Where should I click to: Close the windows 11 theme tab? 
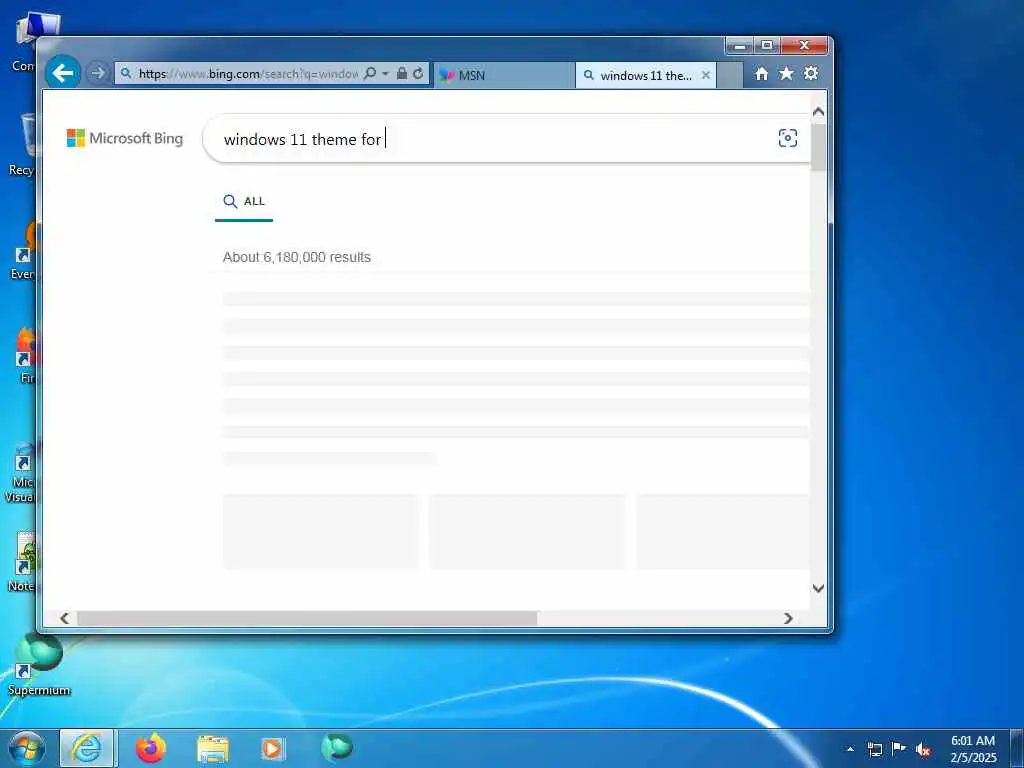click(705, 75)
